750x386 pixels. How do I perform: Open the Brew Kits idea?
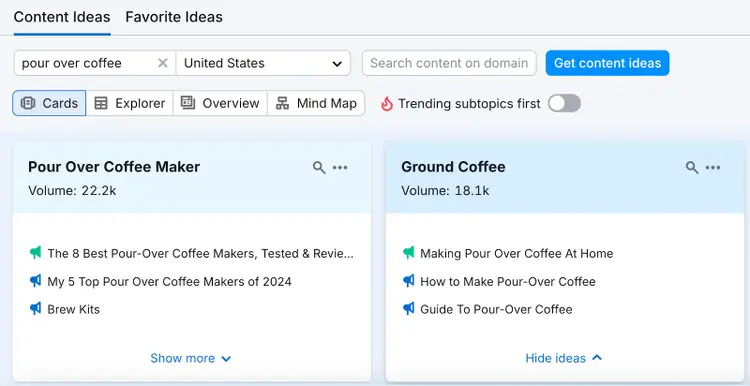(74, 309)
